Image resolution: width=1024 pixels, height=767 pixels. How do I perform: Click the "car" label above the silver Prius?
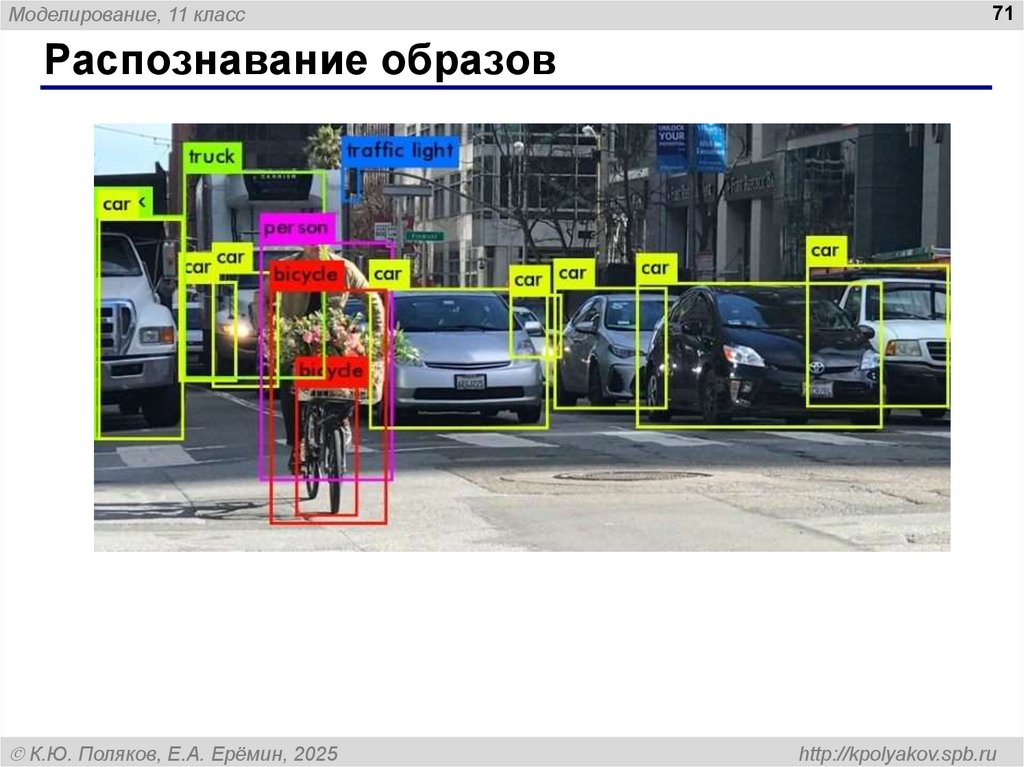click(389, 274)
